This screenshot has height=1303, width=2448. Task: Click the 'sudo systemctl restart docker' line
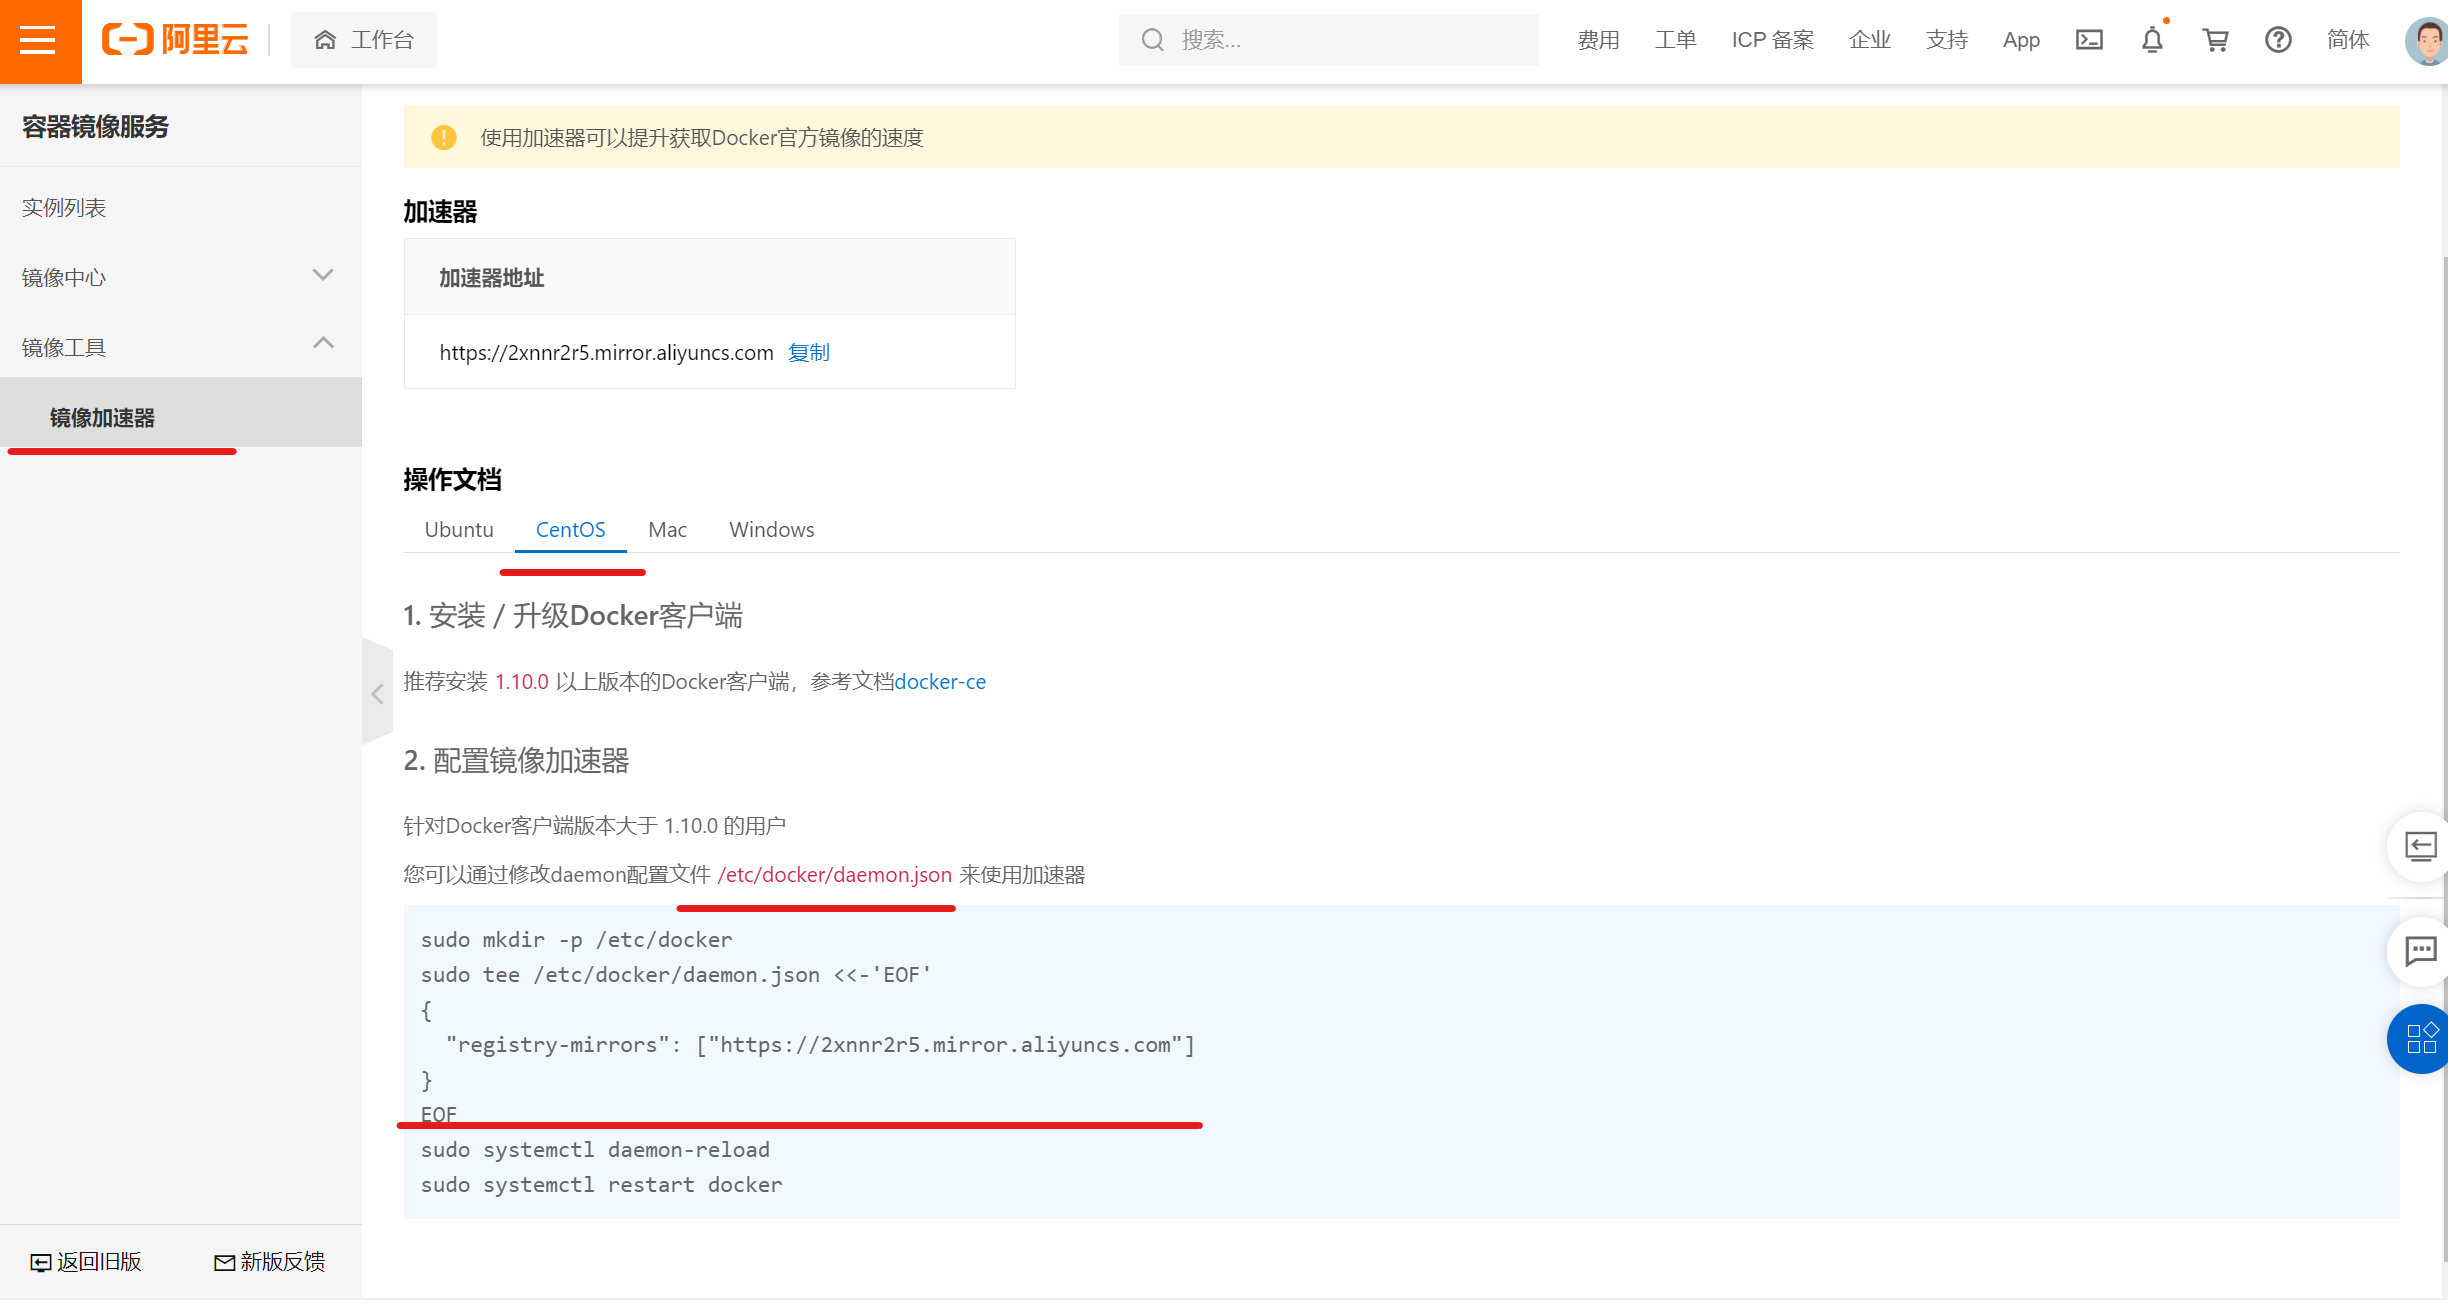tap(601, 1184)
